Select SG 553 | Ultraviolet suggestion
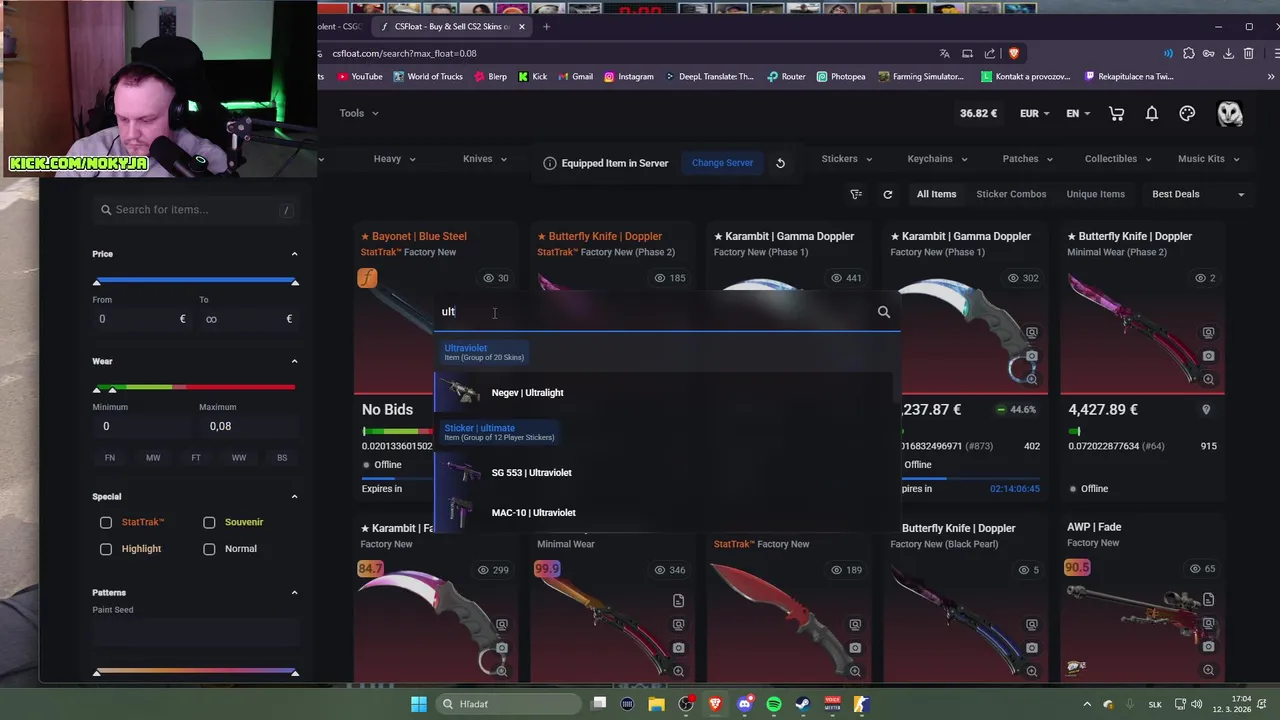Screen dimensions: 1280x720 pos(664,472)
